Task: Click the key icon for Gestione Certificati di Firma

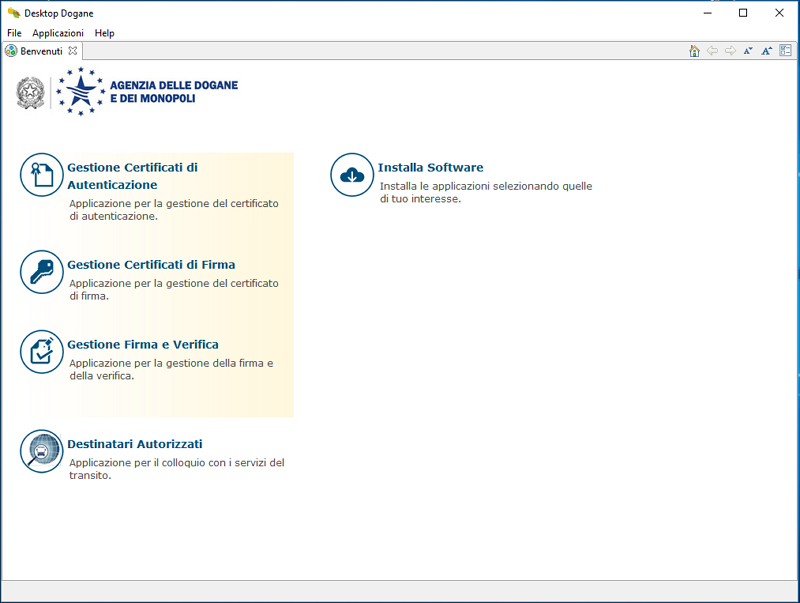Action: click(x=41, y=272)
